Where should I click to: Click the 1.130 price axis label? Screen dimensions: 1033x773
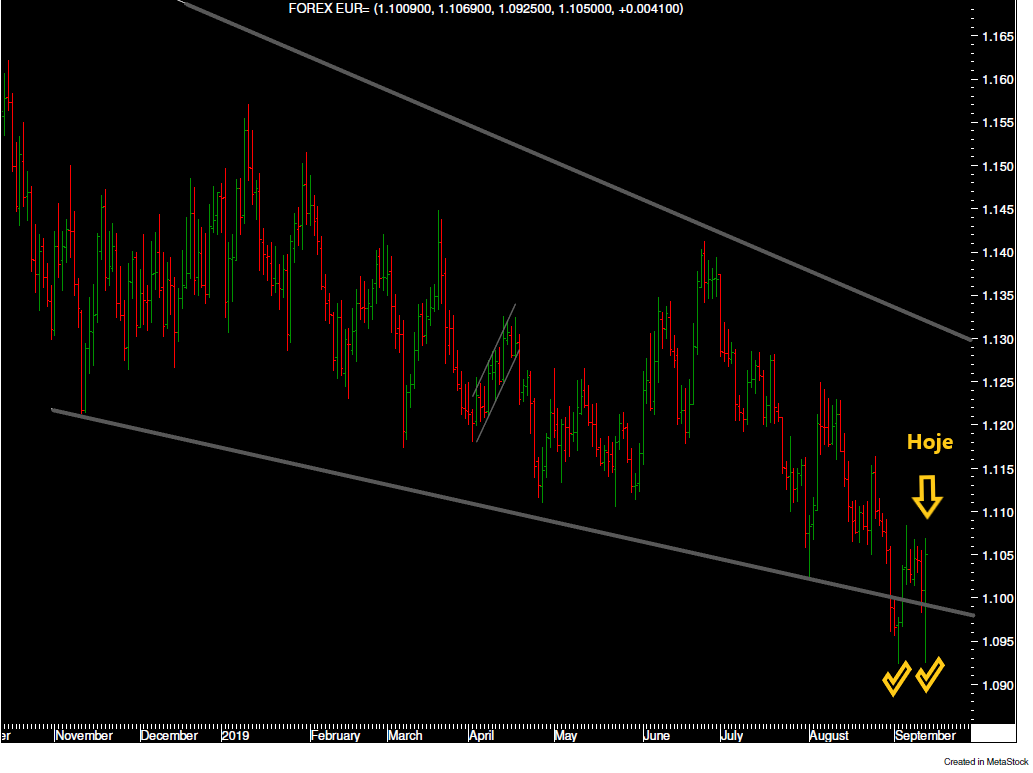click(x=998, y=339)
